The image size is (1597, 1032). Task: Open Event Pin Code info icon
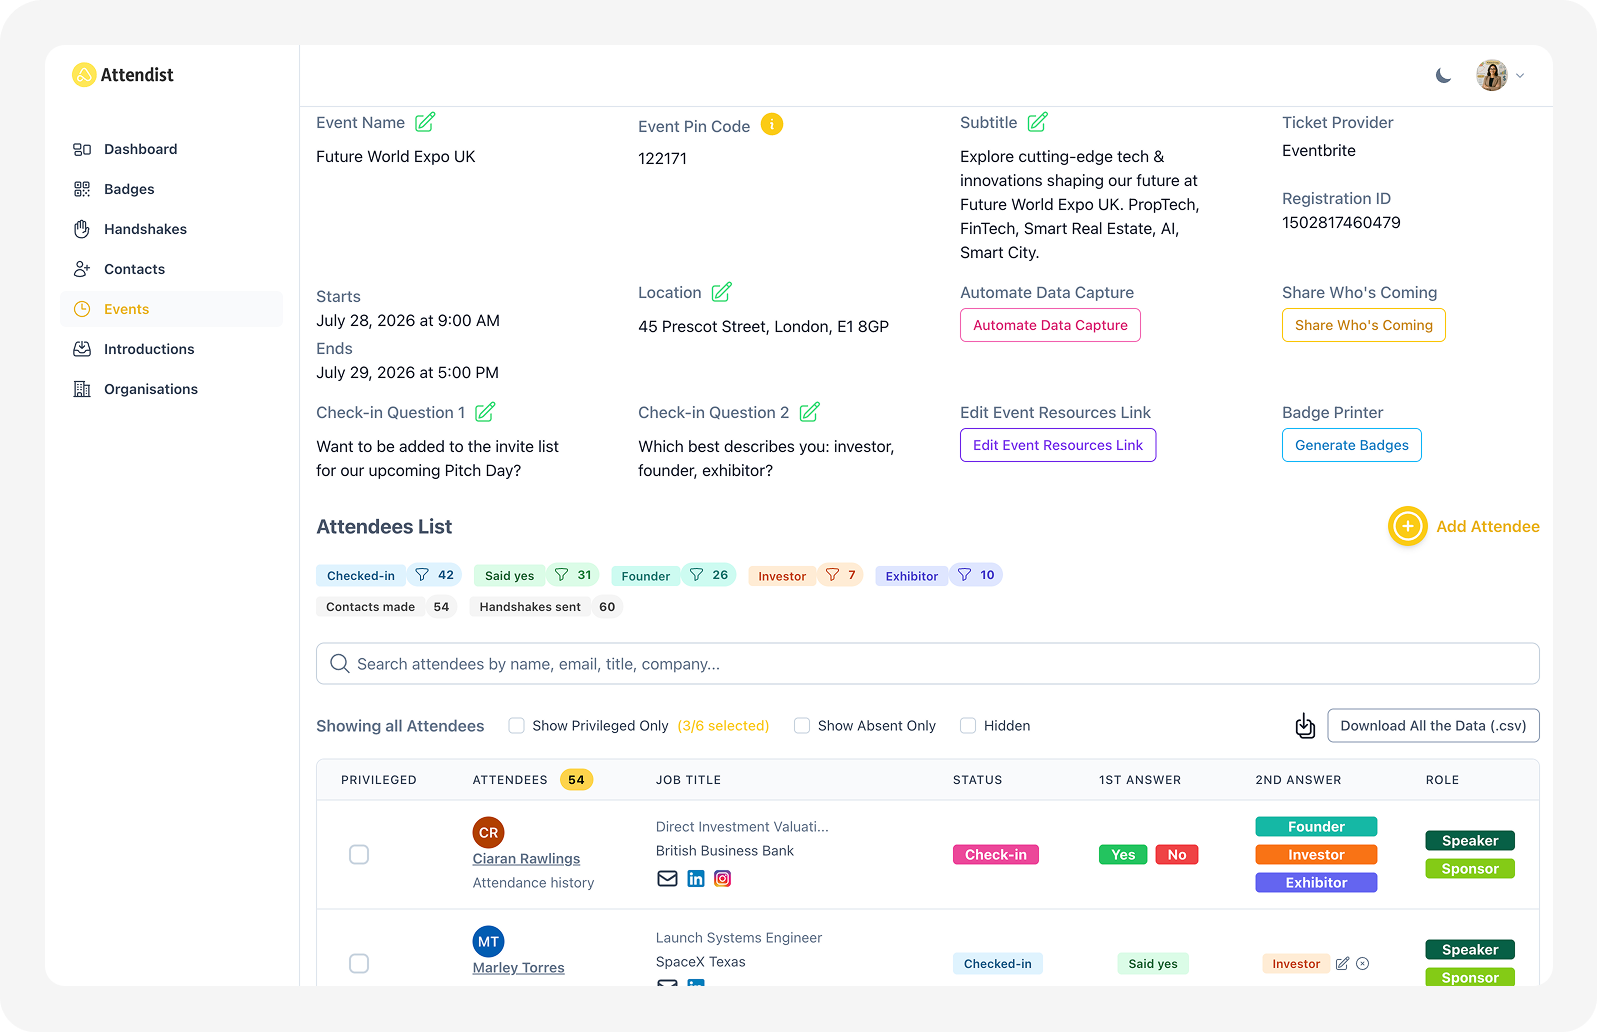click(772, 124)
